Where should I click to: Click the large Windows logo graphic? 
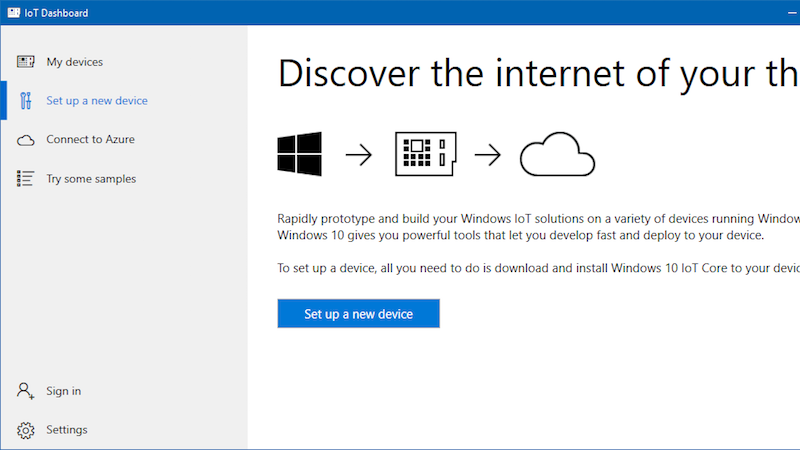point(299,154)
